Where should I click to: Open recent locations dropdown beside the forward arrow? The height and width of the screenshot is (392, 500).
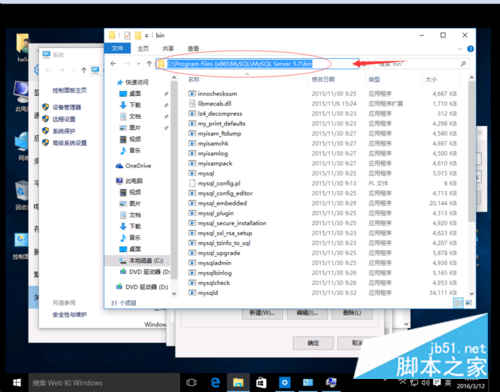[x=139, y=63]
